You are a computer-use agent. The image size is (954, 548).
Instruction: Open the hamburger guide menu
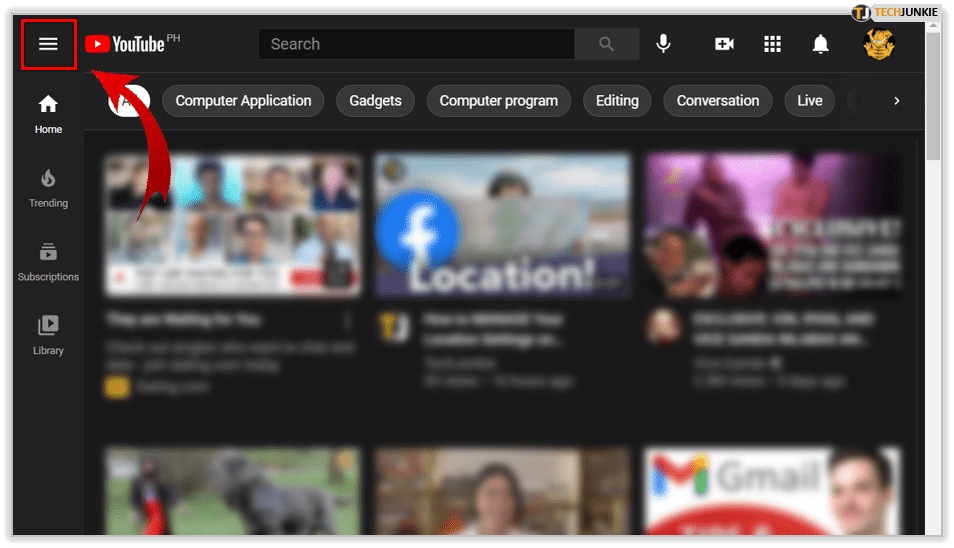(x=48, y=44)
